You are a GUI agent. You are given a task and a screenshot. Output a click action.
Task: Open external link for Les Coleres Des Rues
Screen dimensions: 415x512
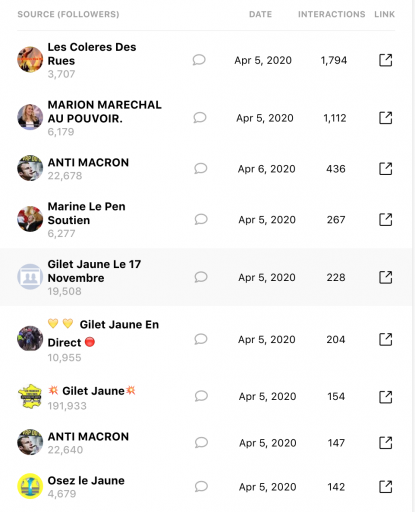(386, 60)
